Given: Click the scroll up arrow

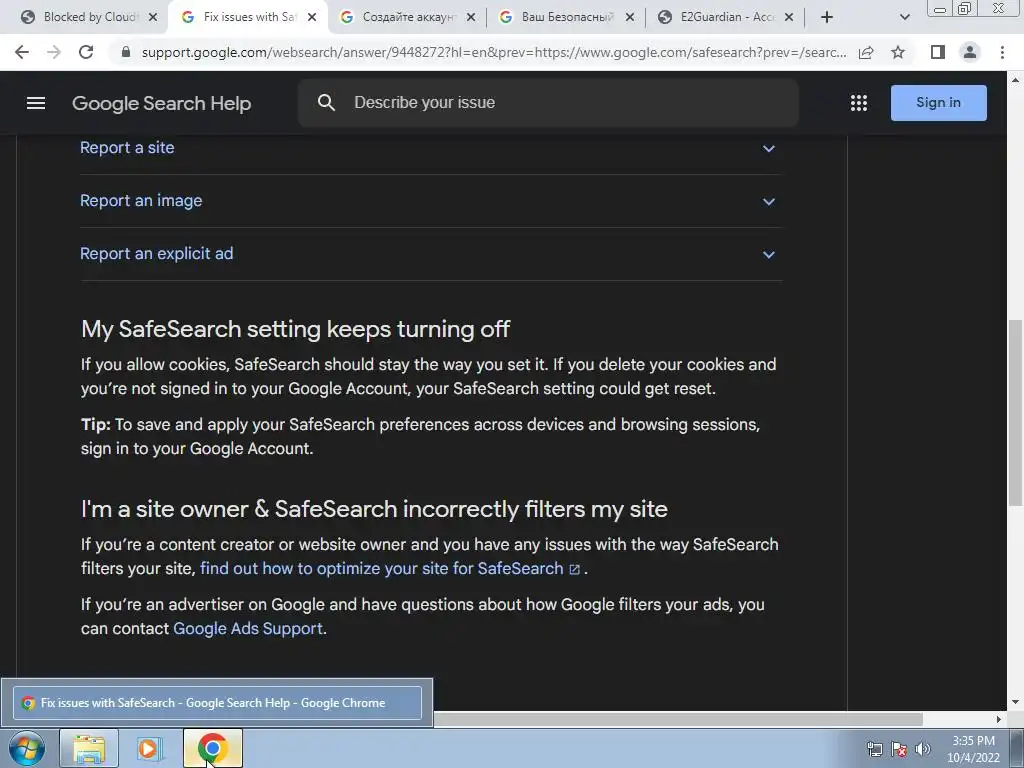Looking at the screenshot, I should [1015, 80].
